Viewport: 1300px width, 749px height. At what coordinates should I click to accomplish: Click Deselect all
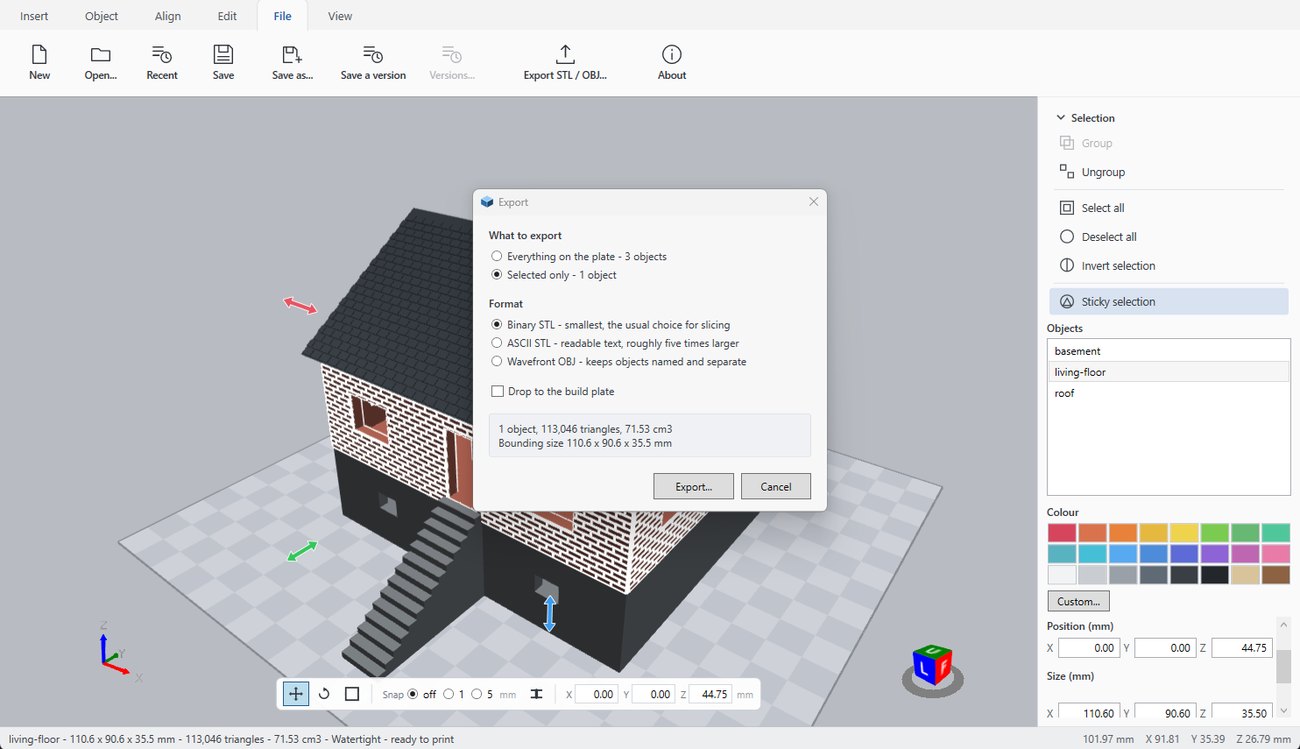[x=1109, y=237]
